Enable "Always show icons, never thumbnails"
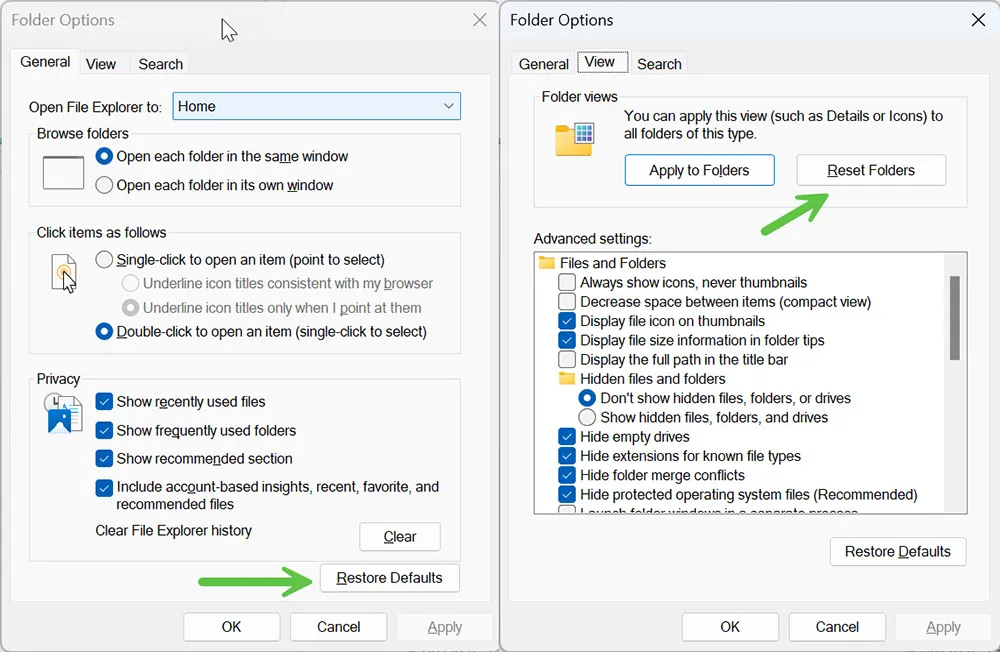This screenshot has width=1000, height=652. pos(567,282)
